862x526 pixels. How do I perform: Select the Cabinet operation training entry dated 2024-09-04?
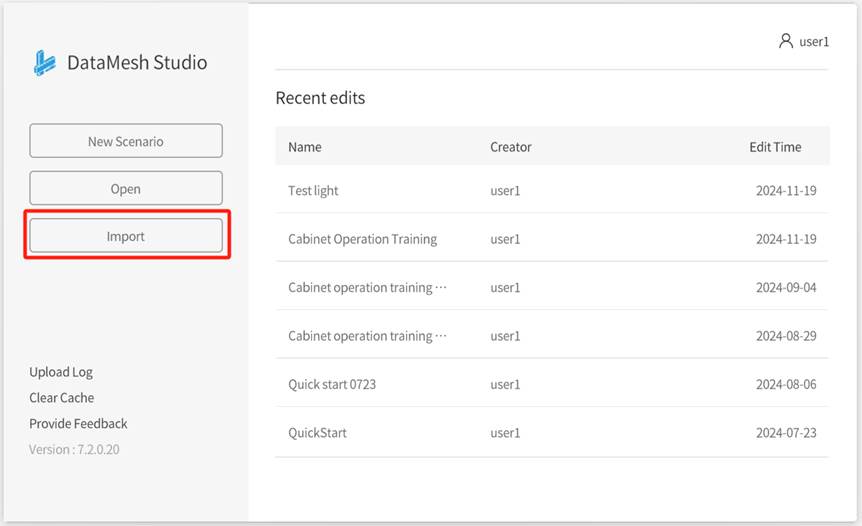pyautogui.click(x=367, y=288)
